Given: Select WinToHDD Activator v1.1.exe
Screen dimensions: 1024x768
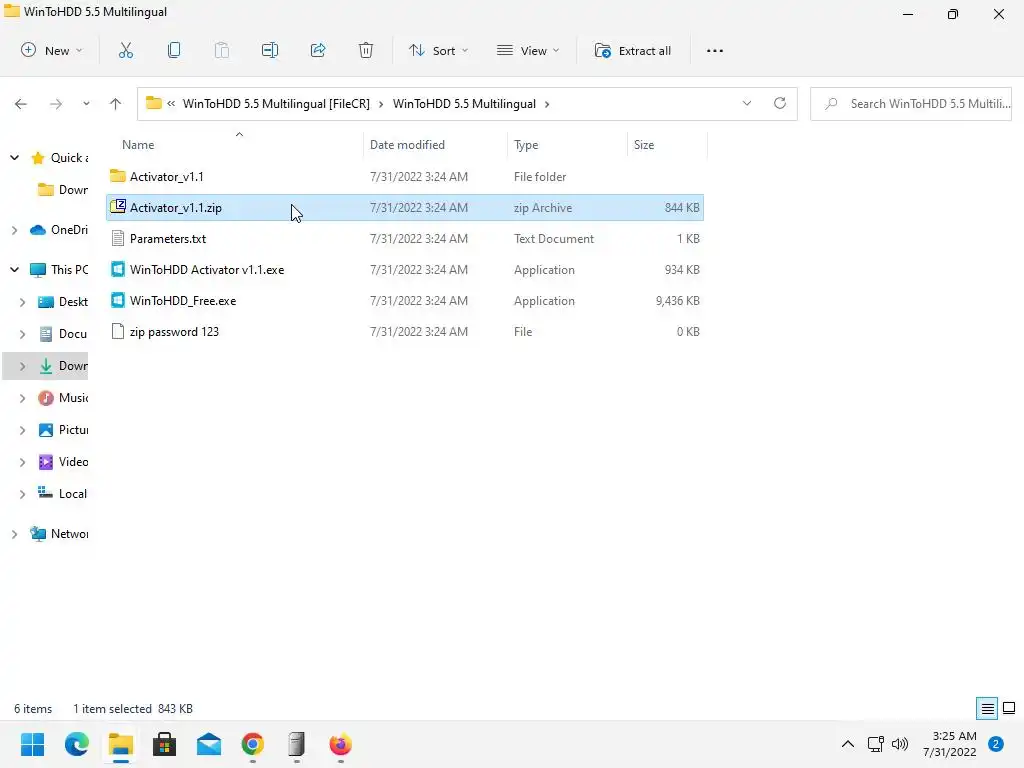Looking at the screenshot, I should [x=405, y=270].
